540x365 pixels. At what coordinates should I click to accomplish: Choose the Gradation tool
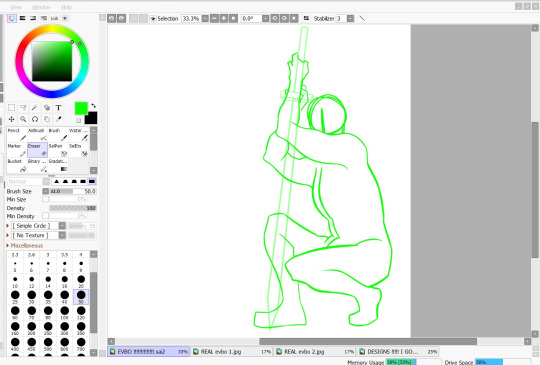[58, 165]
